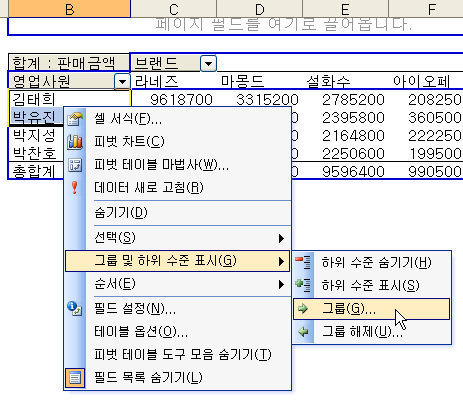Image resolution: width=463 pixels, height=402 pixels.
Task: Select 그룹 및 하위 수준 표시(G) entry
Action: 178,261
